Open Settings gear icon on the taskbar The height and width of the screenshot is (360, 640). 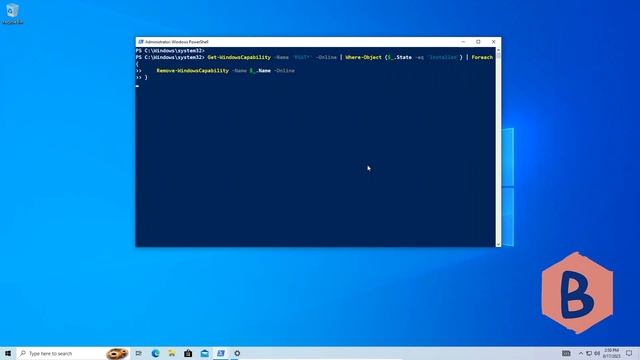[237, 353]
